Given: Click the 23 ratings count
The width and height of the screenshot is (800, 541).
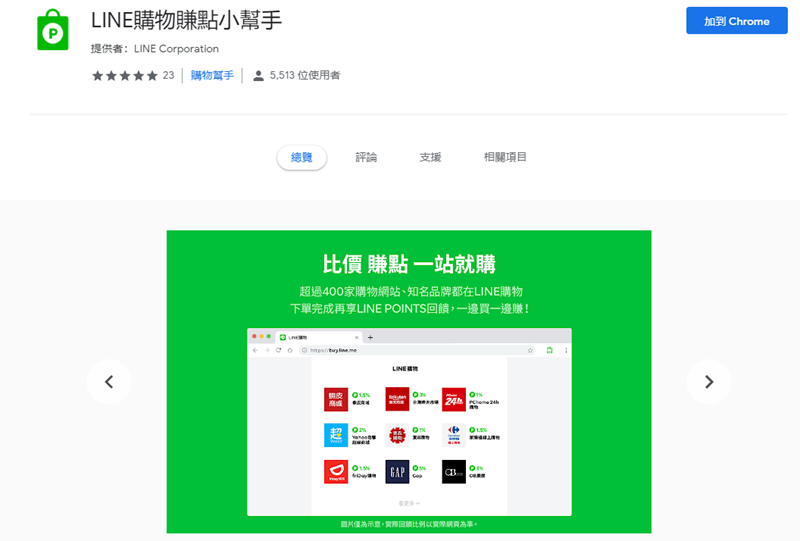Looking at the screenshot, I should [168, 75].
